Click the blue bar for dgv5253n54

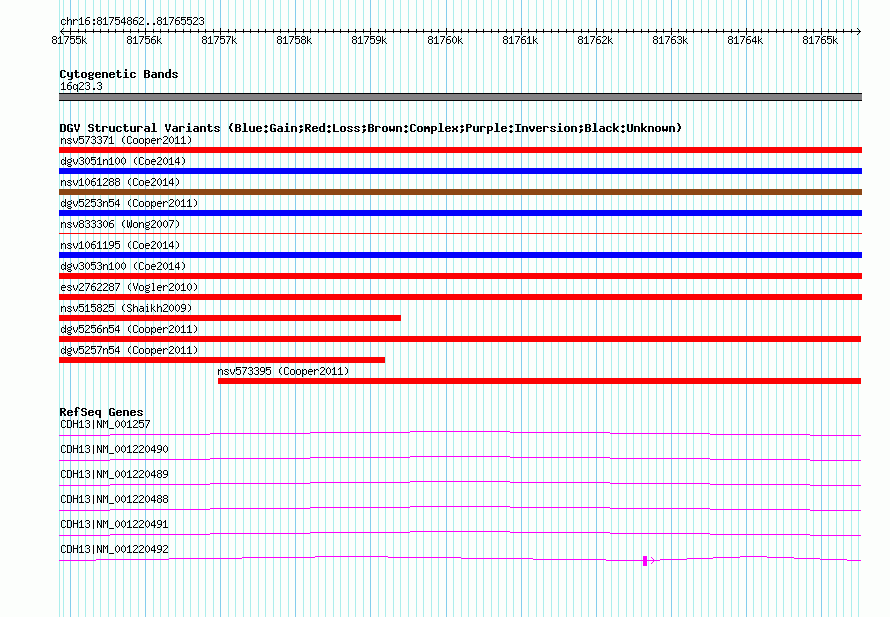(460, 213)
